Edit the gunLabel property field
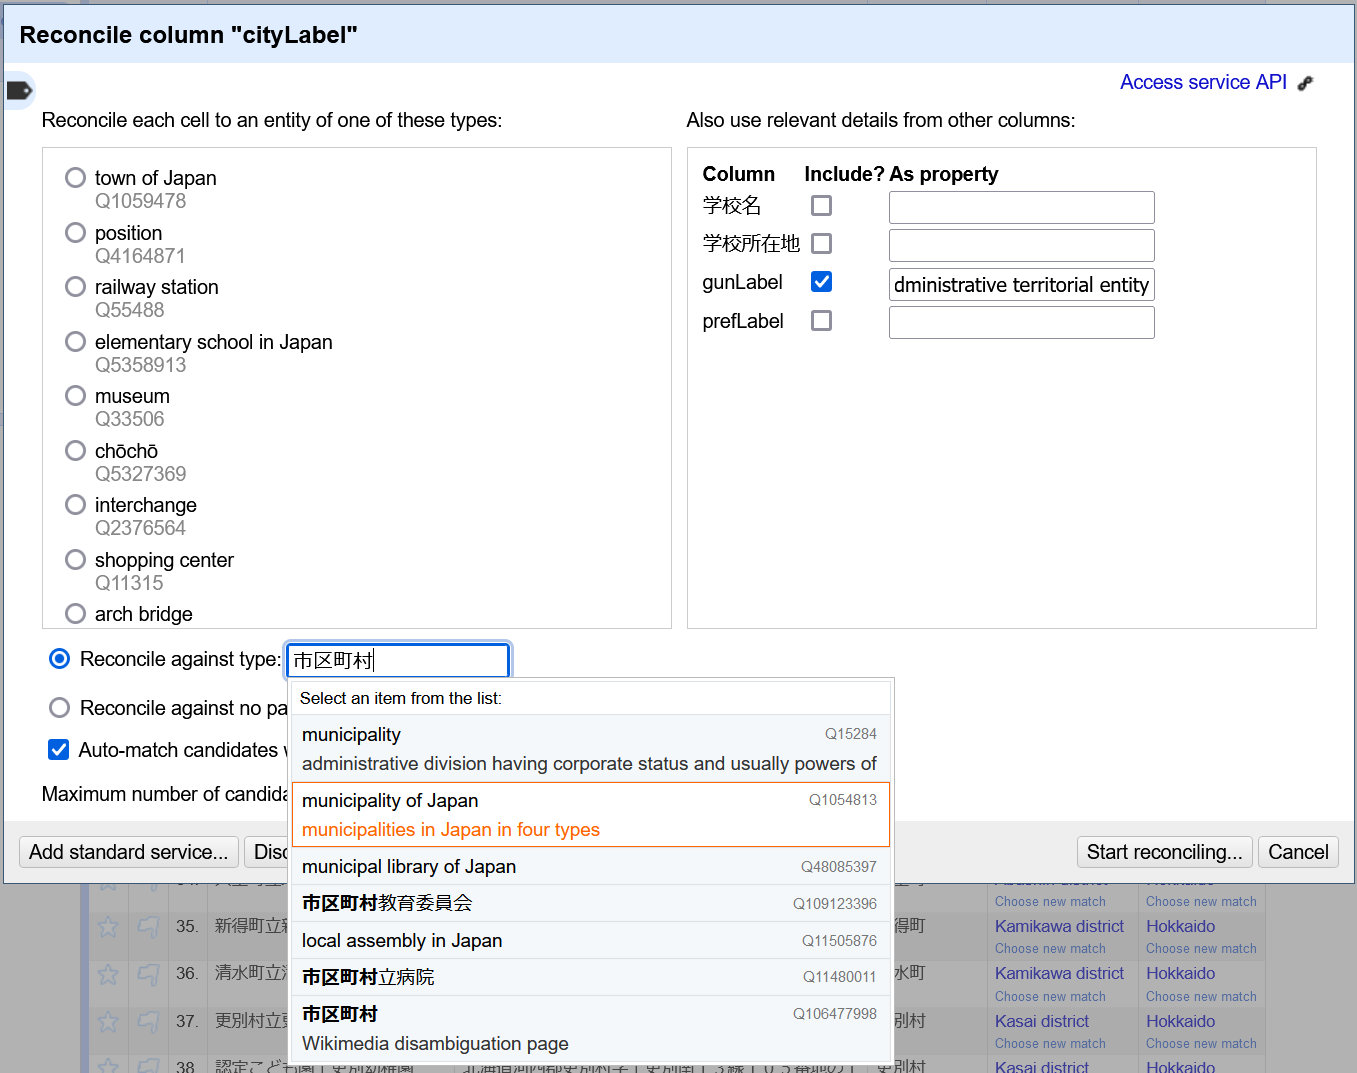This screenshot has height=1073, width=1357. tap(1021, 285)
